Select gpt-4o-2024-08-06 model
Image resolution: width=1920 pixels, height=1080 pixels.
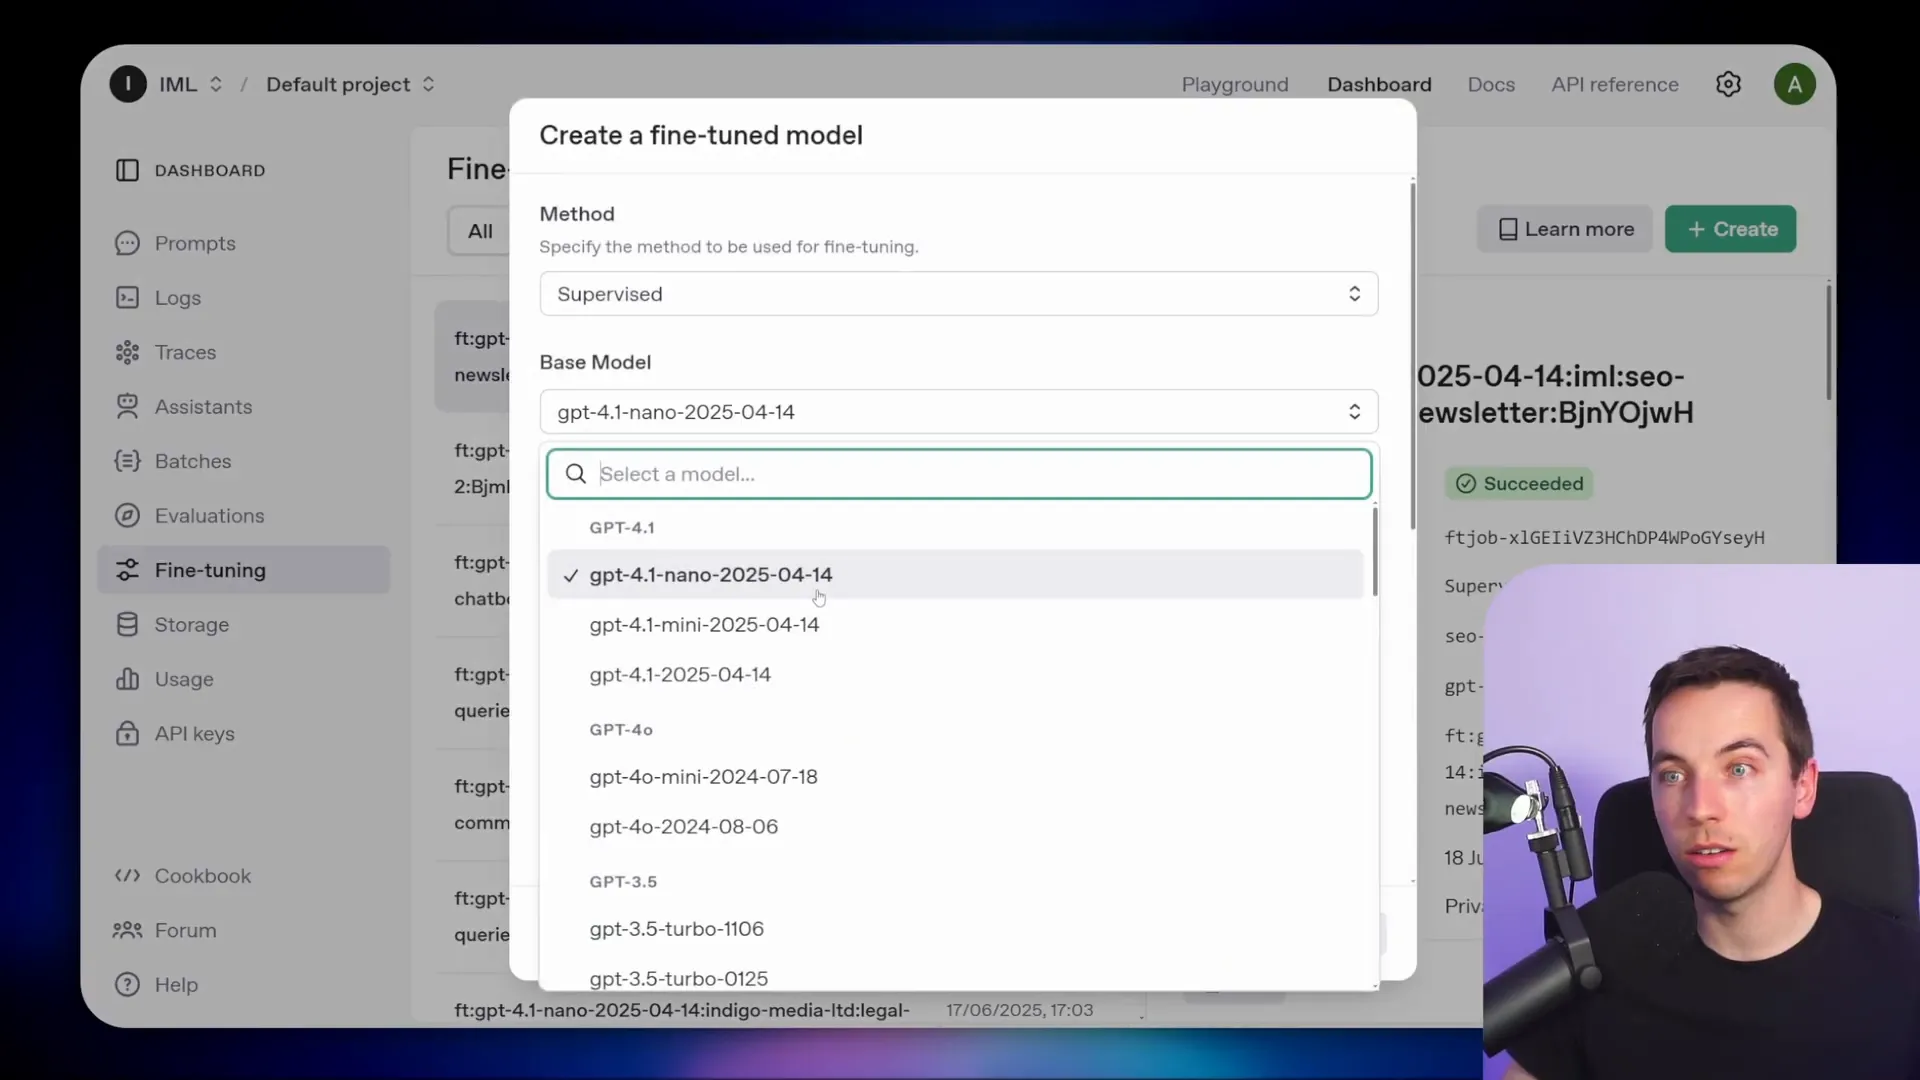tap(955, 827)
